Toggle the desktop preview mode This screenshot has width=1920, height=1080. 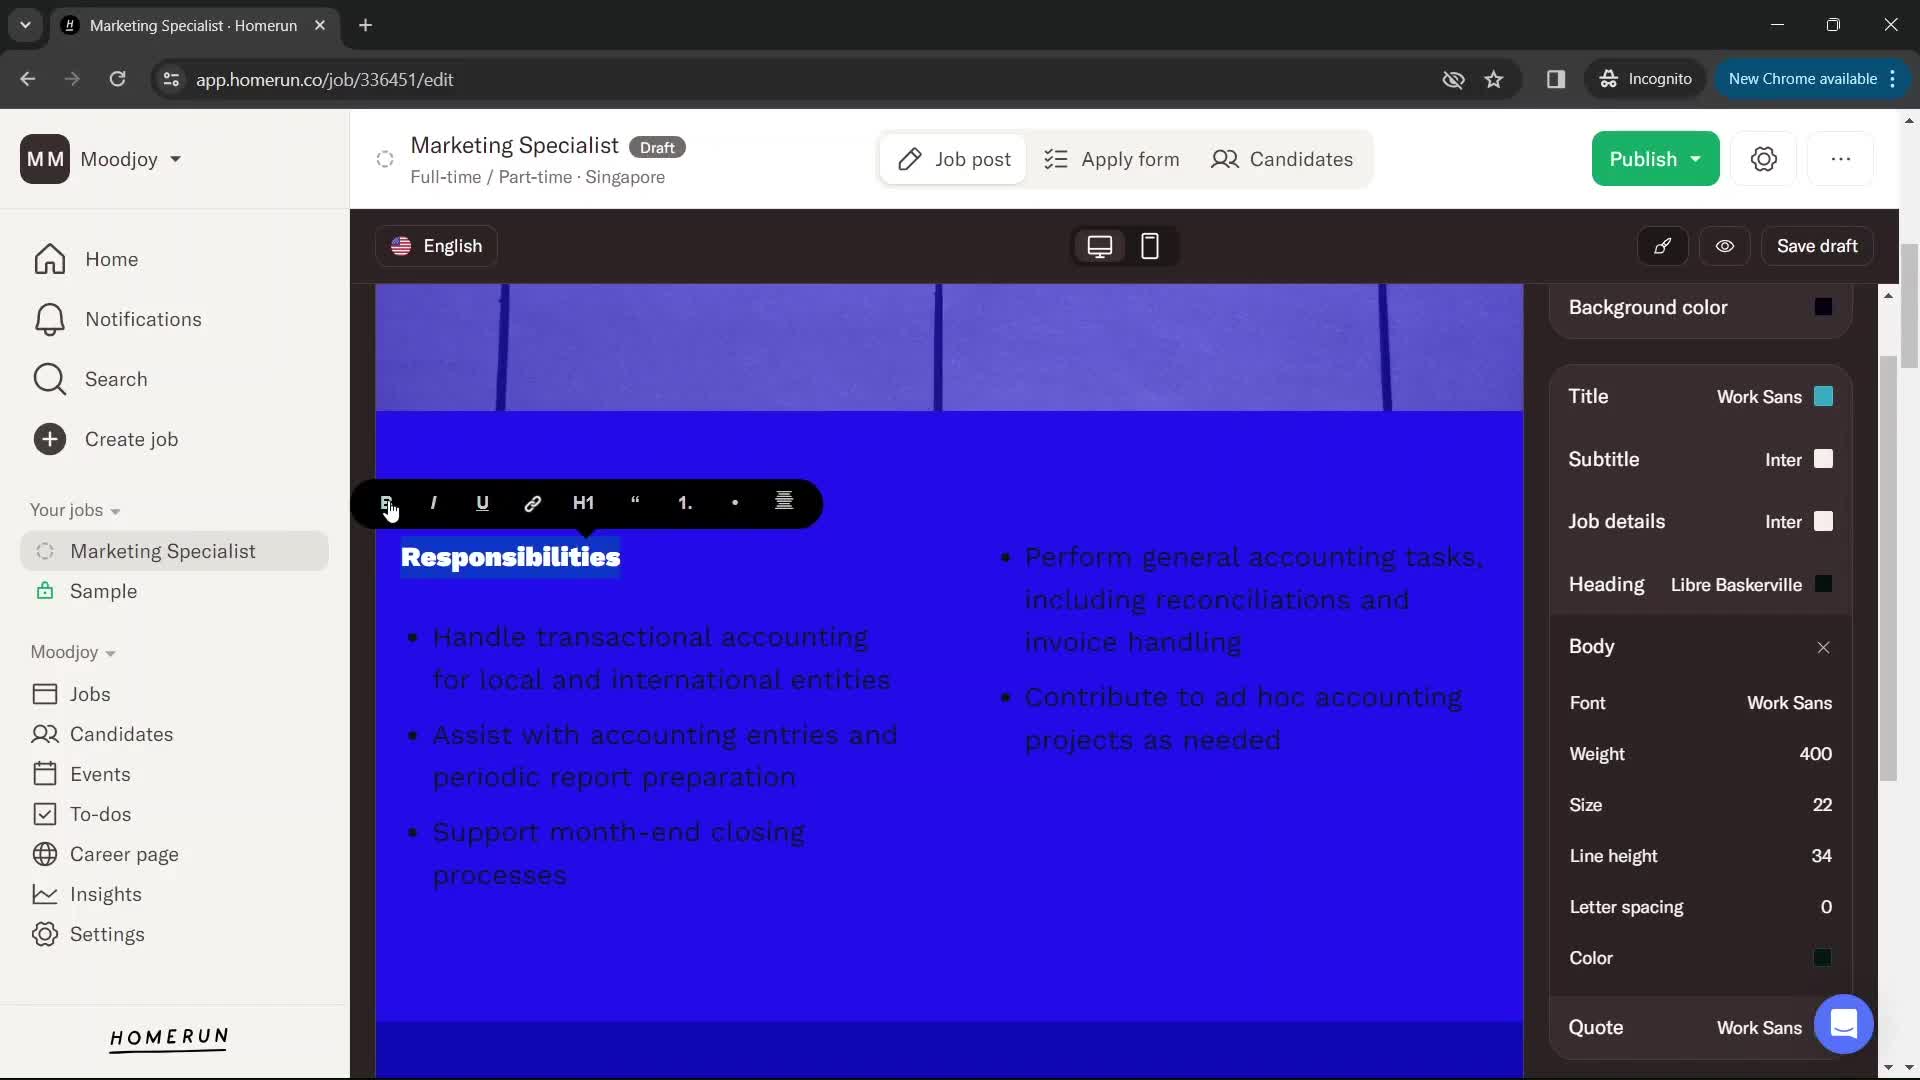pyautogui.click(x=1100, y=245)
